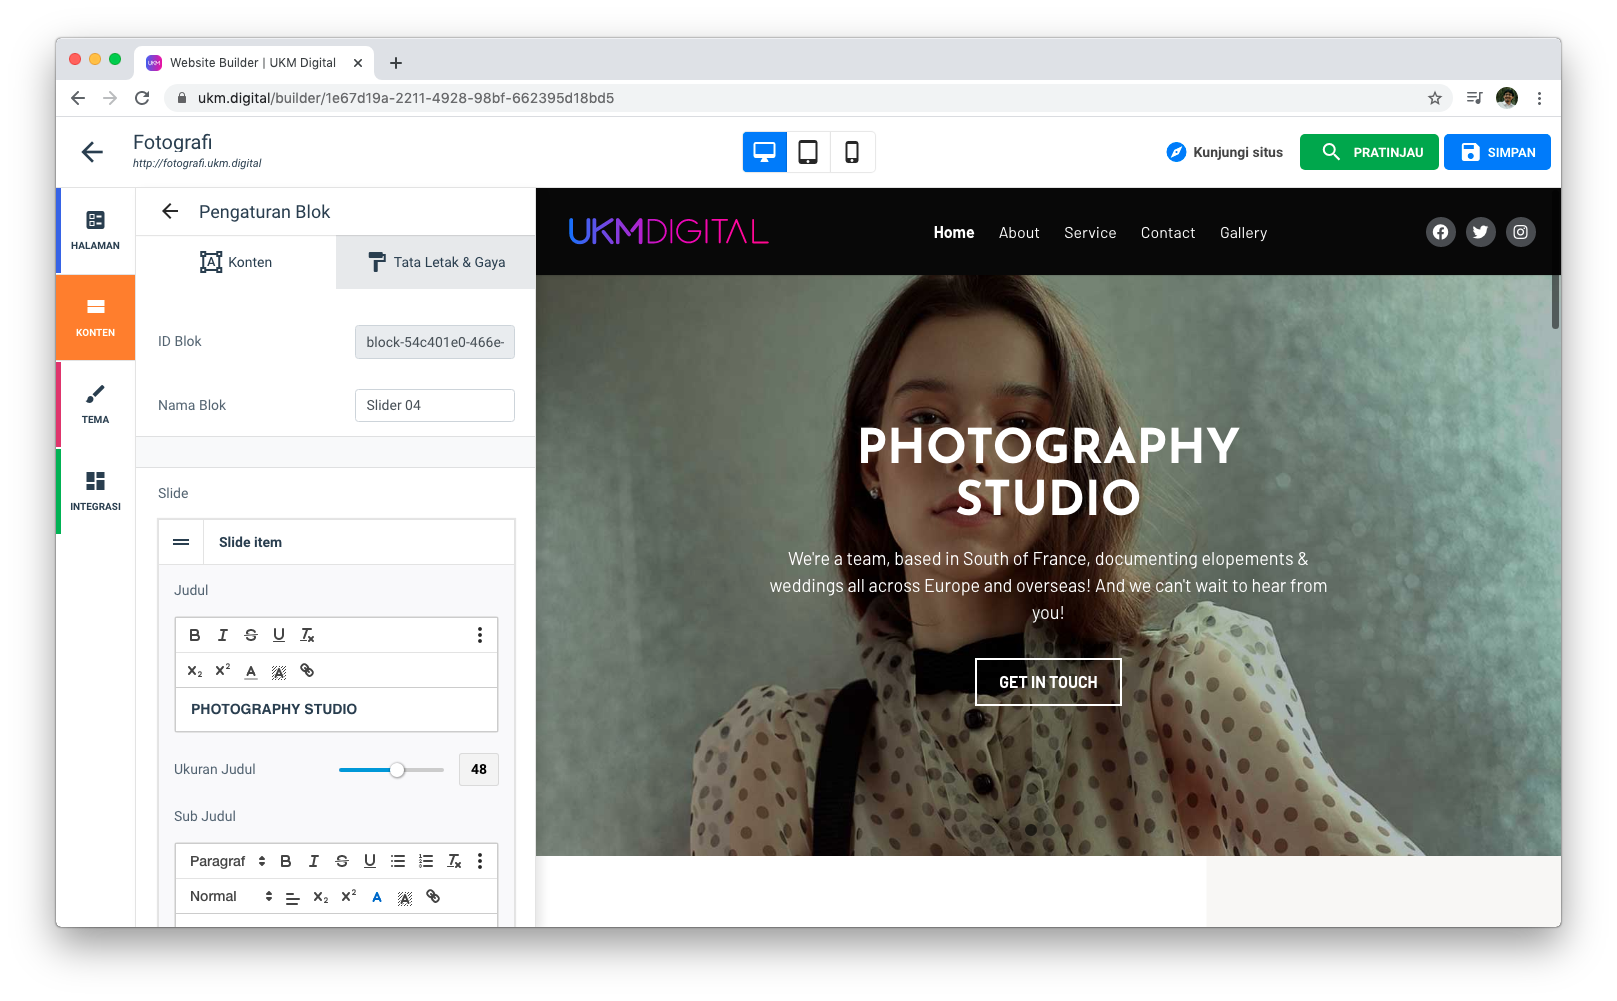Open the Tema sidebar panel
1617x1001 pixels.
coord(96,404)
